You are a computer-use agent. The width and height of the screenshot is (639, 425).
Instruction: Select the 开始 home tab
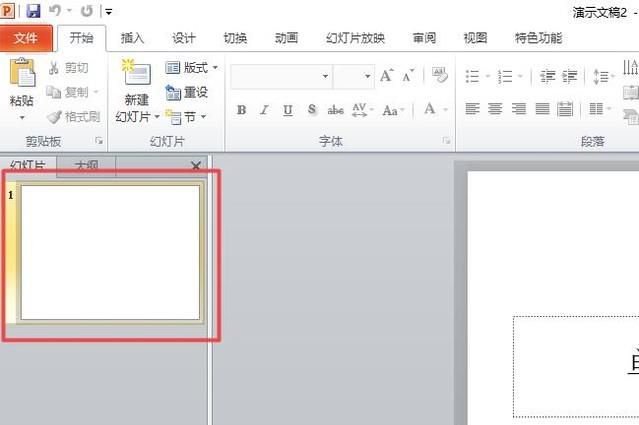point(82,38)
